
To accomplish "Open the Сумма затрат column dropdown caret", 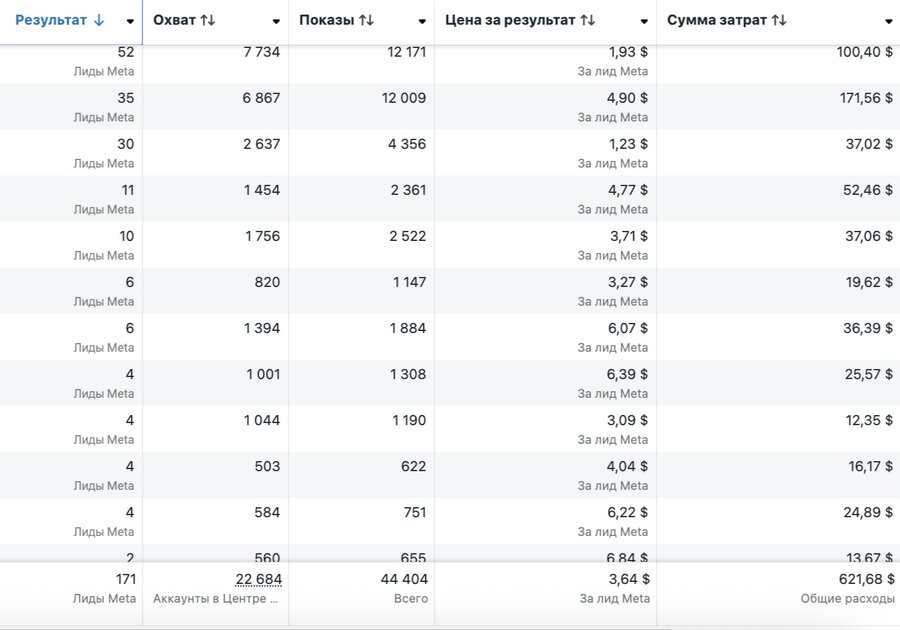I will click(x=889, y=21).
